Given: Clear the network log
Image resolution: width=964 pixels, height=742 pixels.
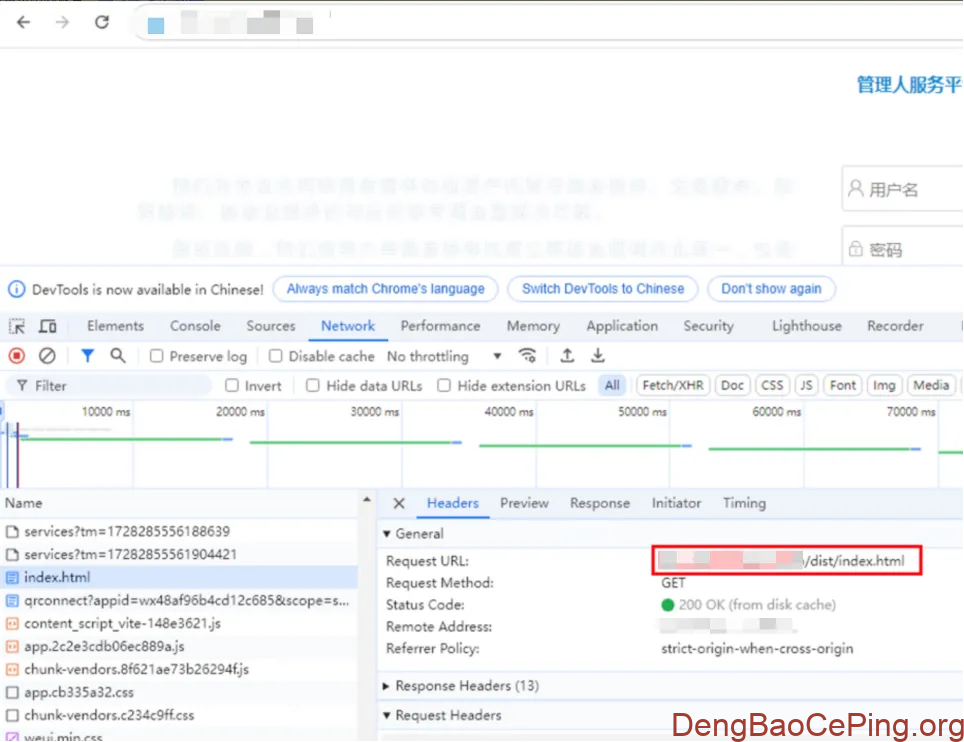Looking at the screenshot, I should pyautogui.click(x=47, y=356).
